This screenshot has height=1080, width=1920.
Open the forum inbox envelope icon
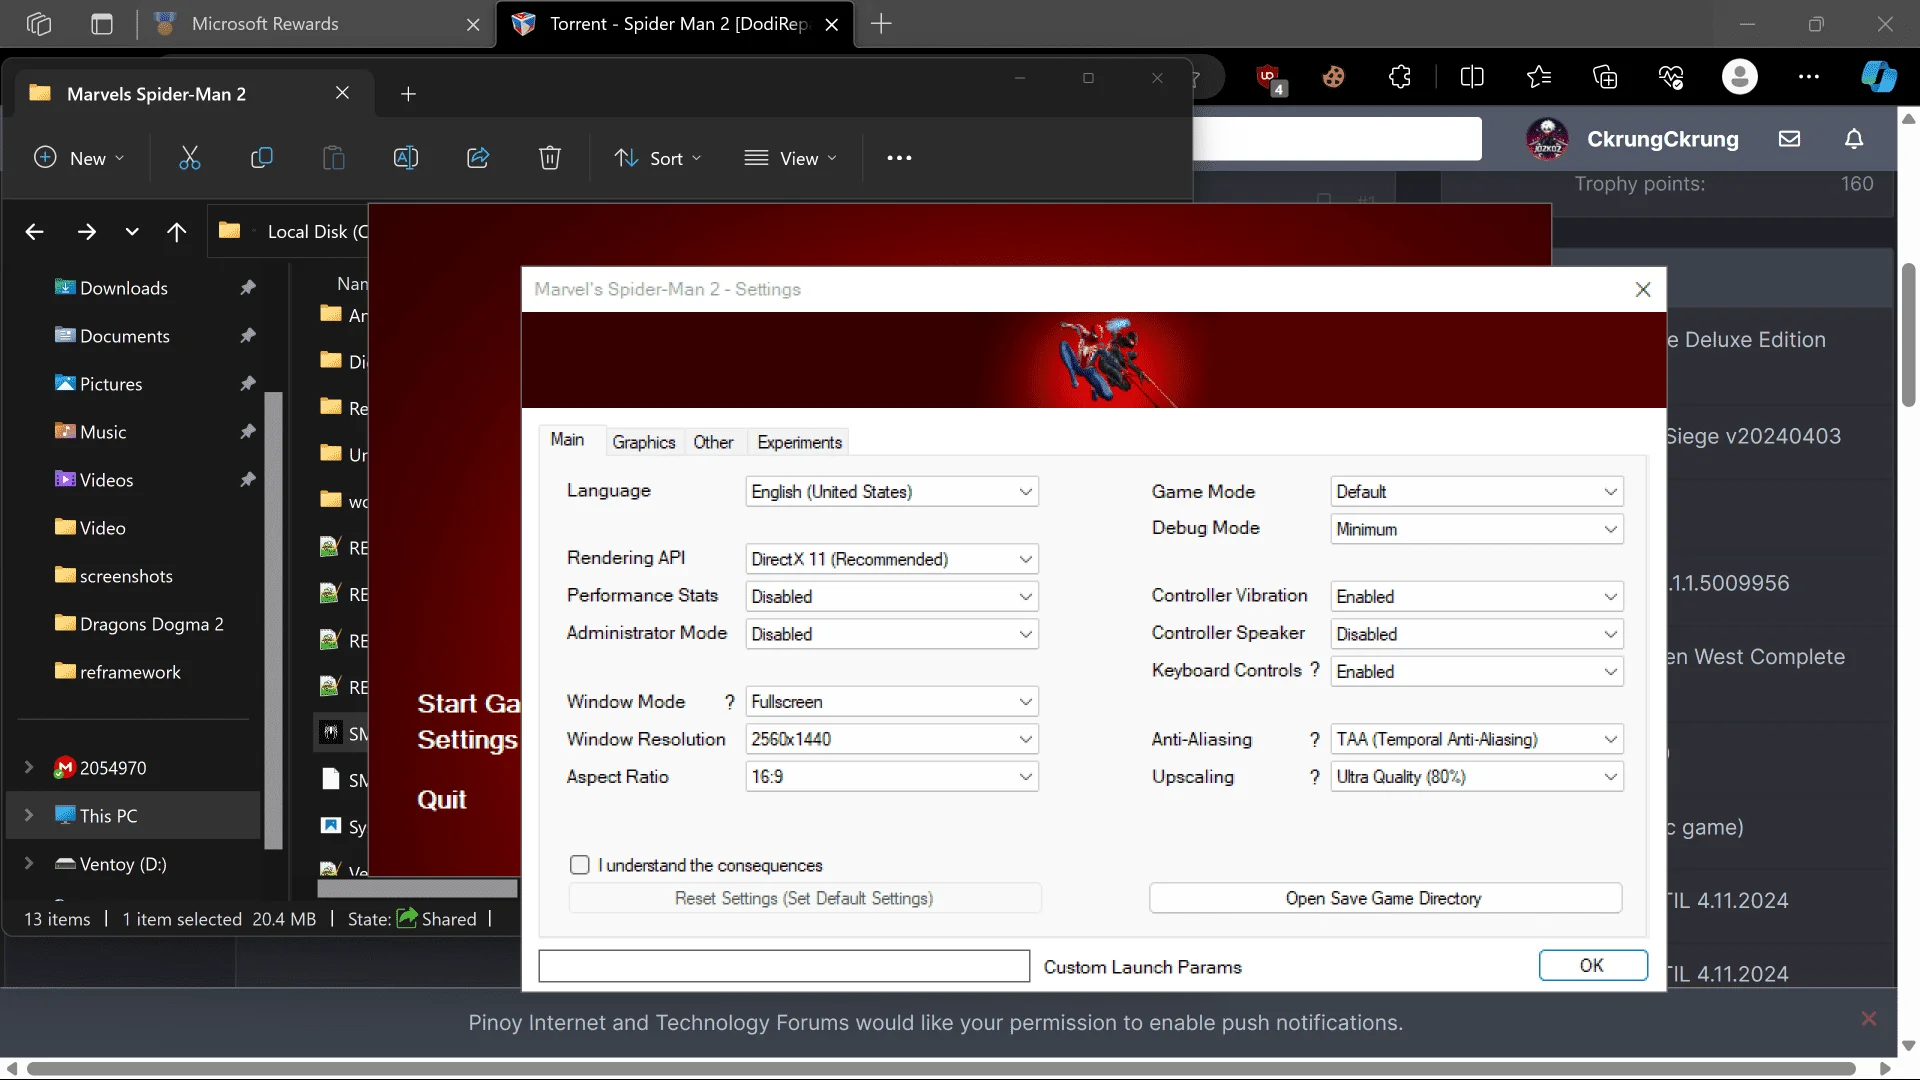(1790, 139)
